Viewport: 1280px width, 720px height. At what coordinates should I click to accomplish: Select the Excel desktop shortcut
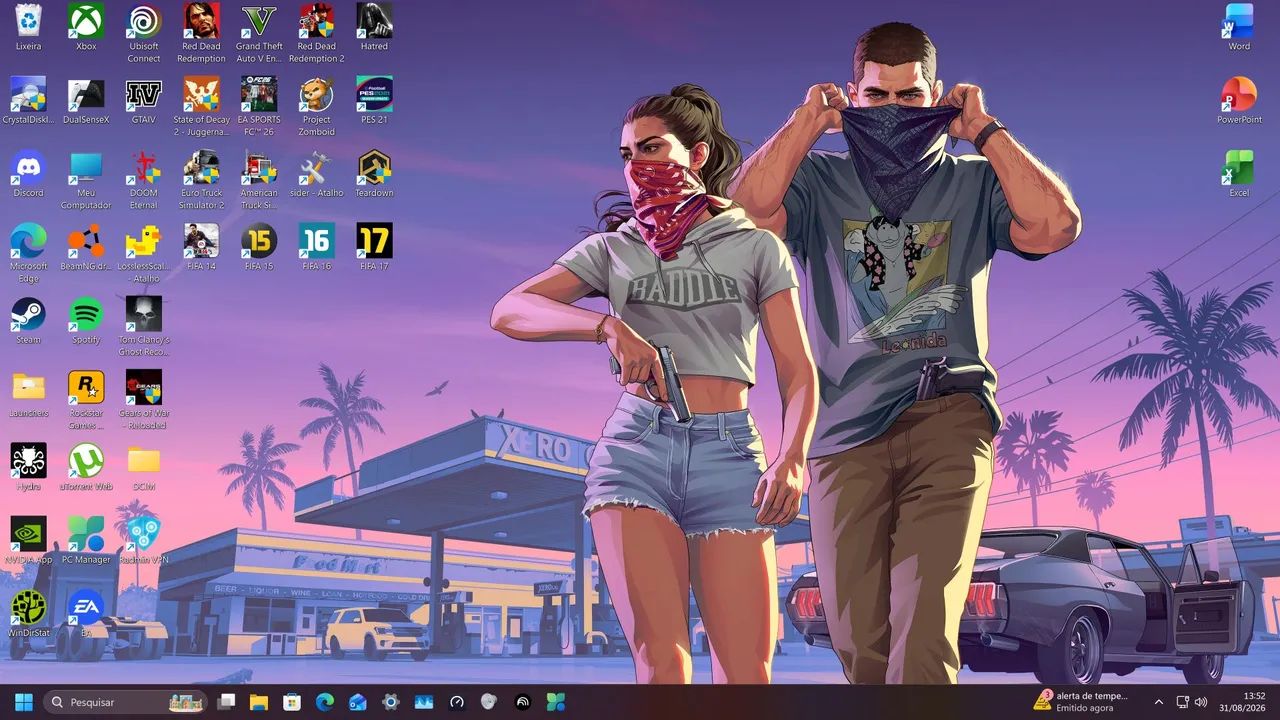pos(1239,174)
